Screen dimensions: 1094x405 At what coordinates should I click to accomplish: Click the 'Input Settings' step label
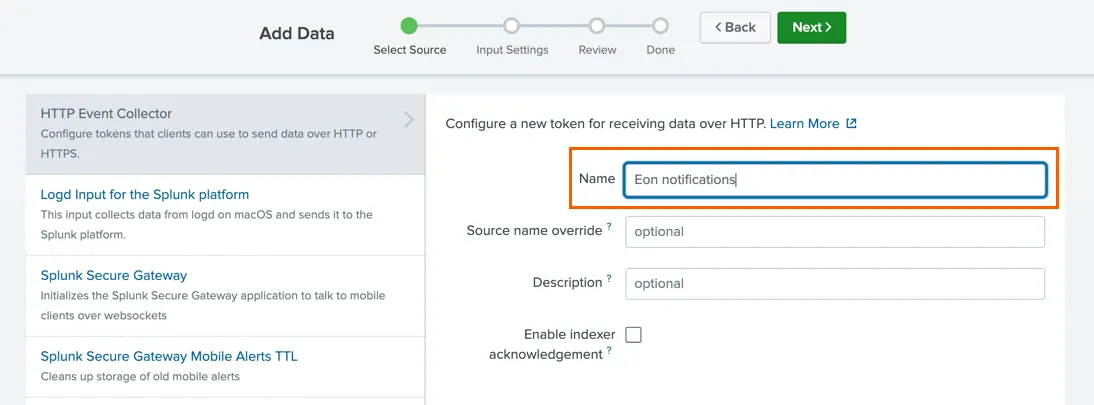[512, 50]
